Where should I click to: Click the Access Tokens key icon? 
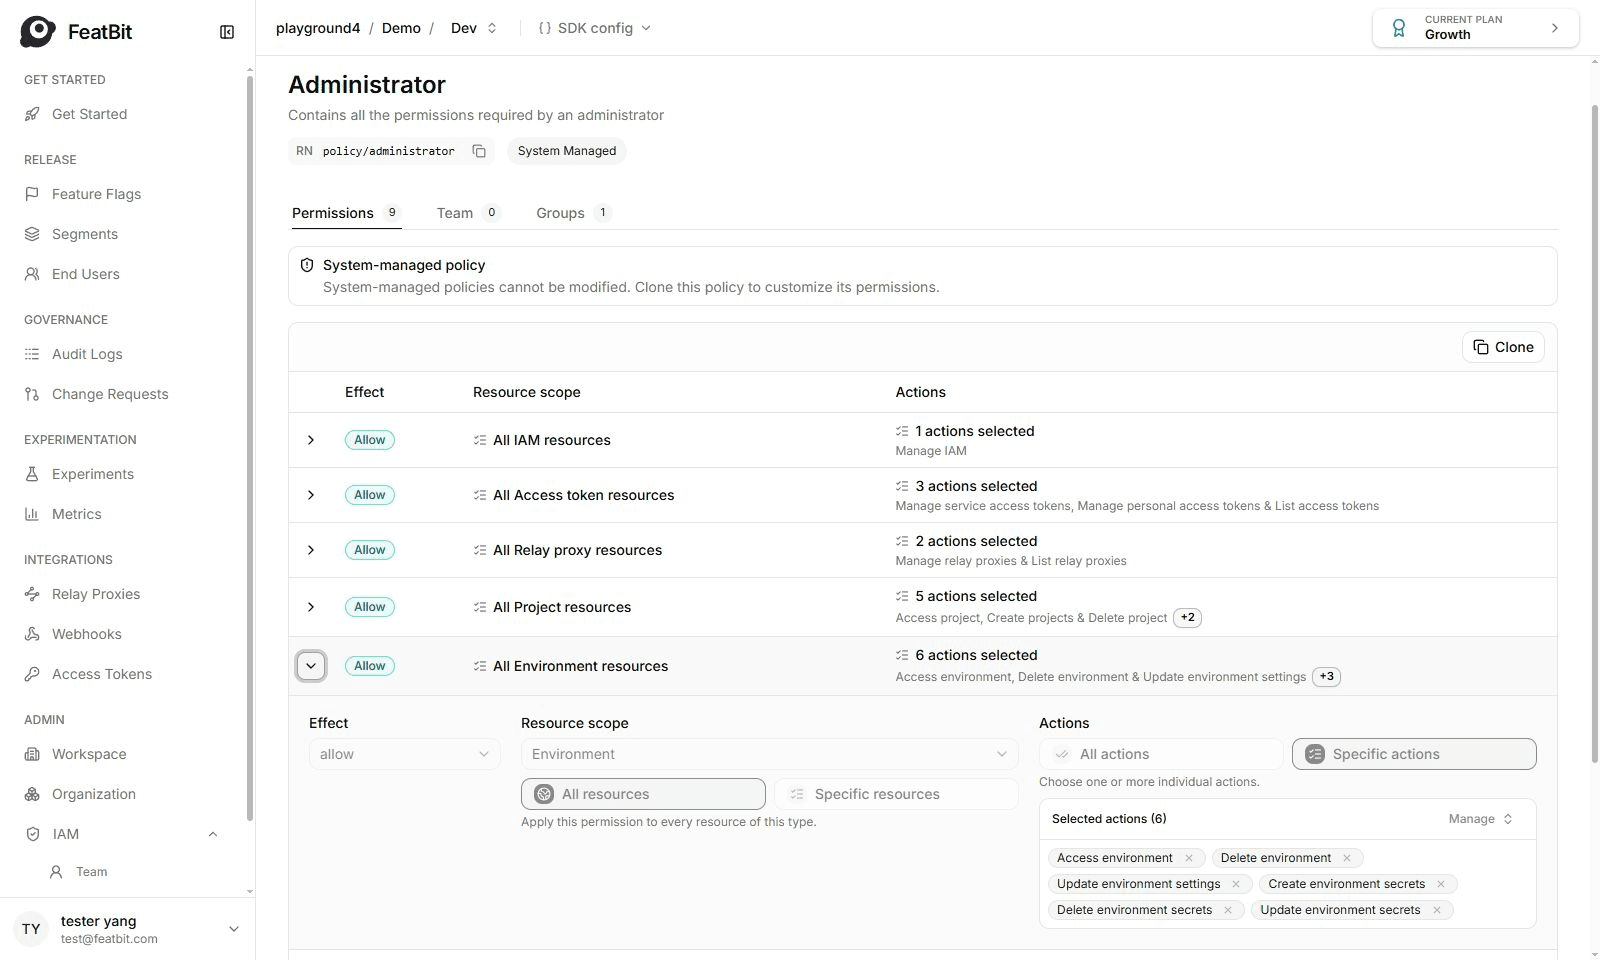[x=32, y=674]
